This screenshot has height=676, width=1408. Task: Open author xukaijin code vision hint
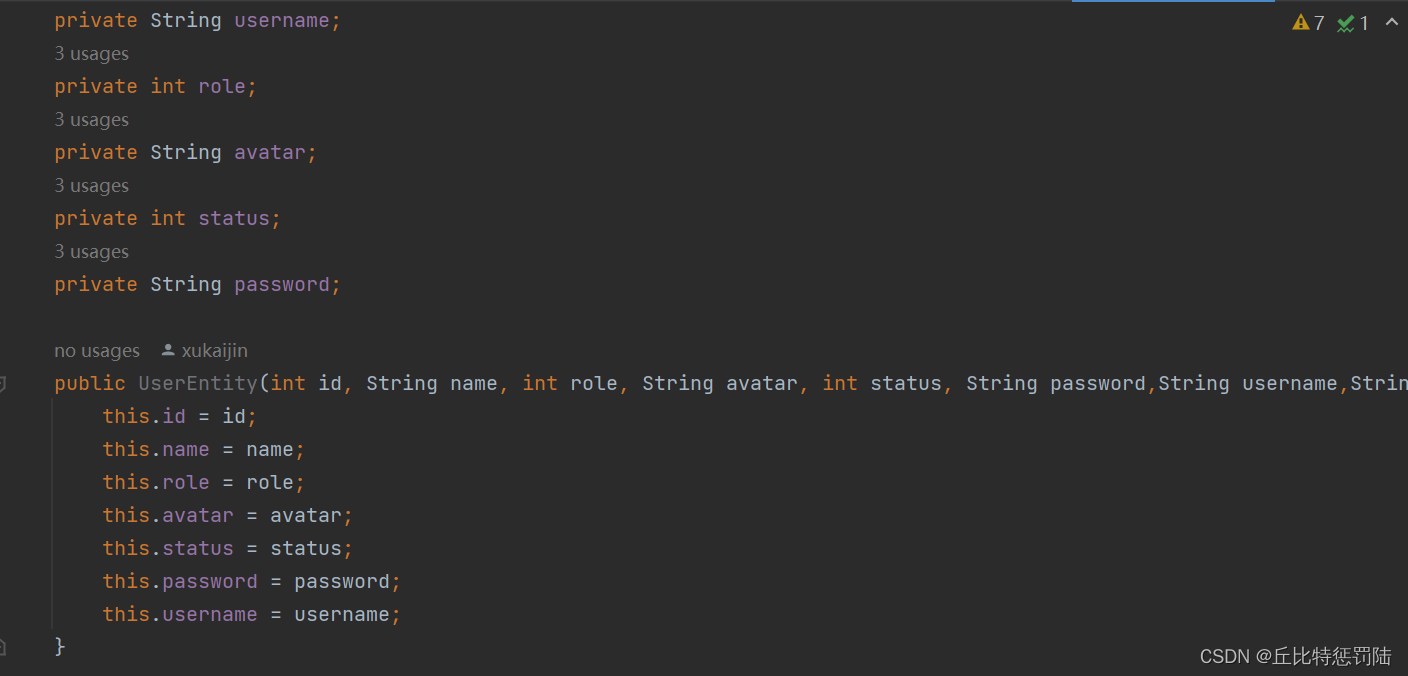click(214, 350)
